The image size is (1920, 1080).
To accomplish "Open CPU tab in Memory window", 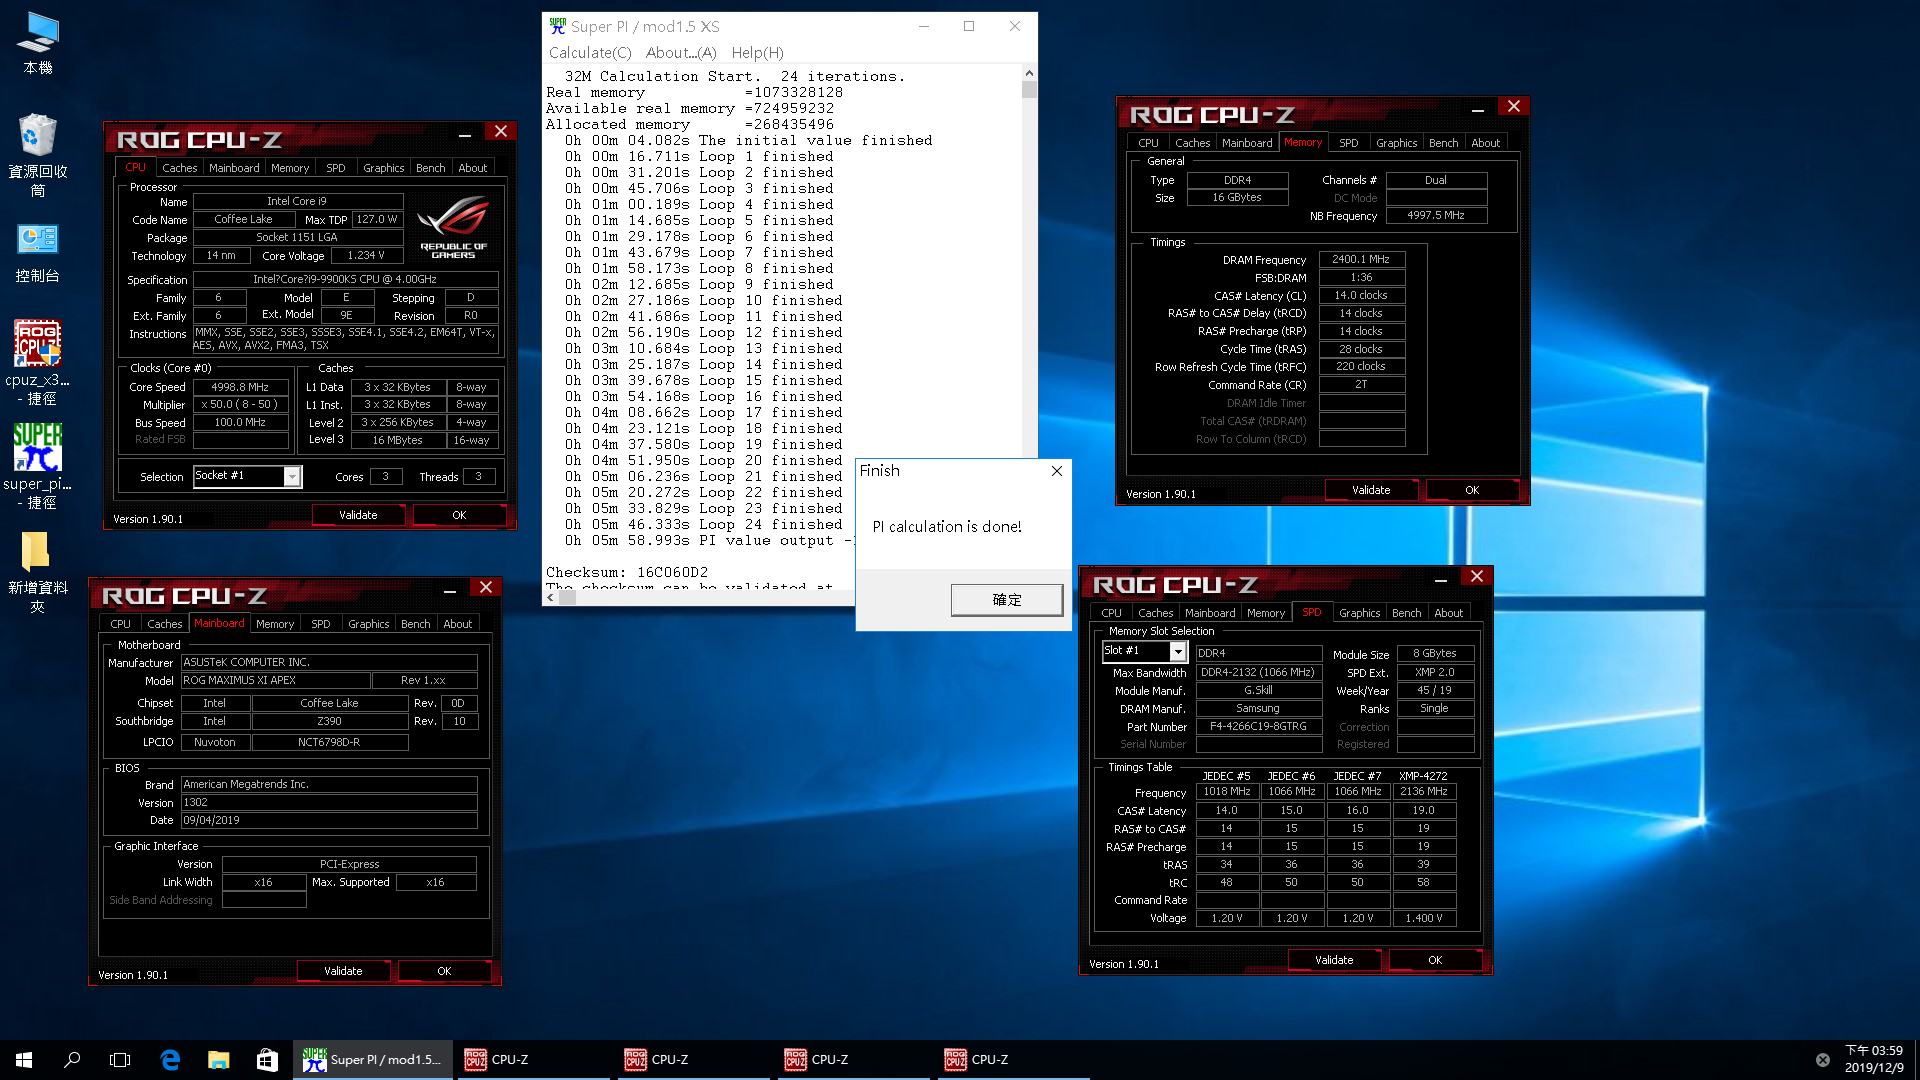I will [1148, 143].
